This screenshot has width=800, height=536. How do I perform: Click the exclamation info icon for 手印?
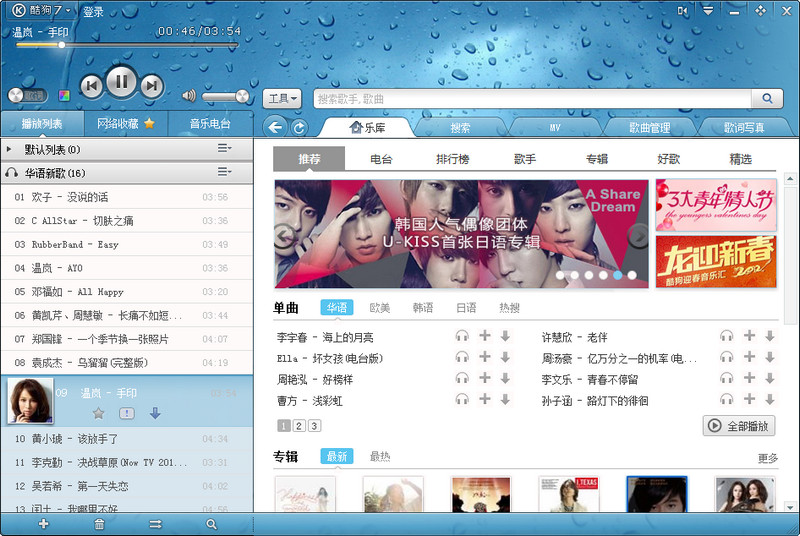click(127, 414)
